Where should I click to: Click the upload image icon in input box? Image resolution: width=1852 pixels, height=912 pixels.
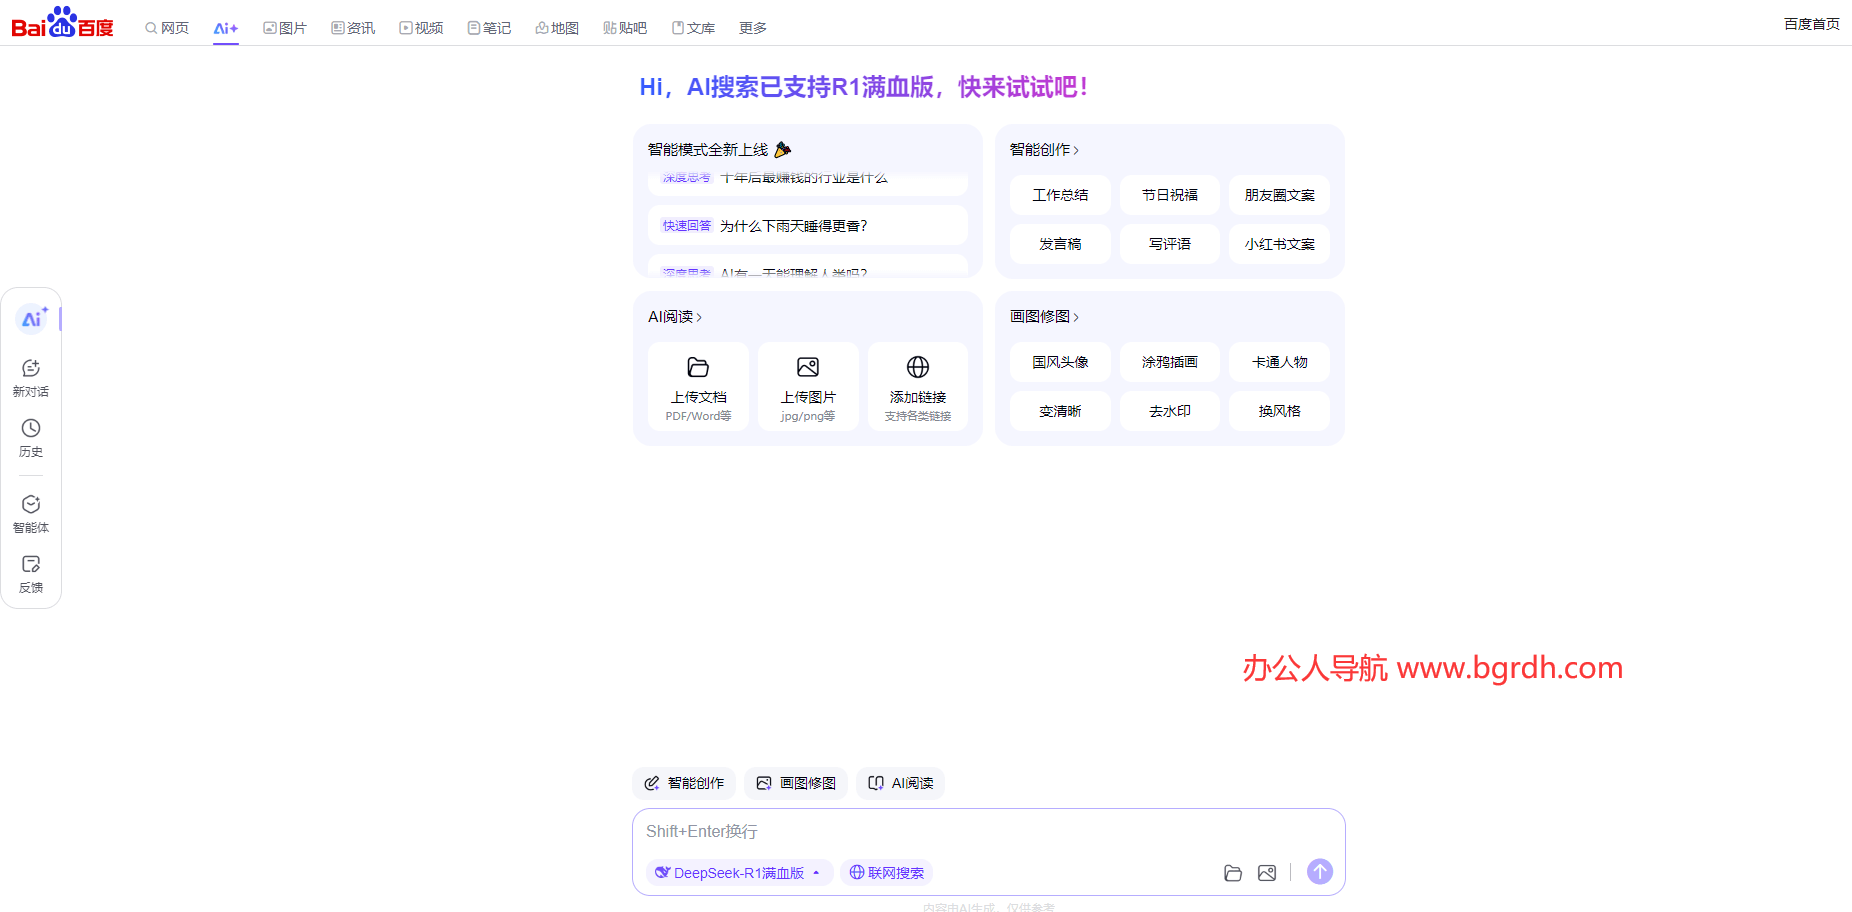(1267, 873)
